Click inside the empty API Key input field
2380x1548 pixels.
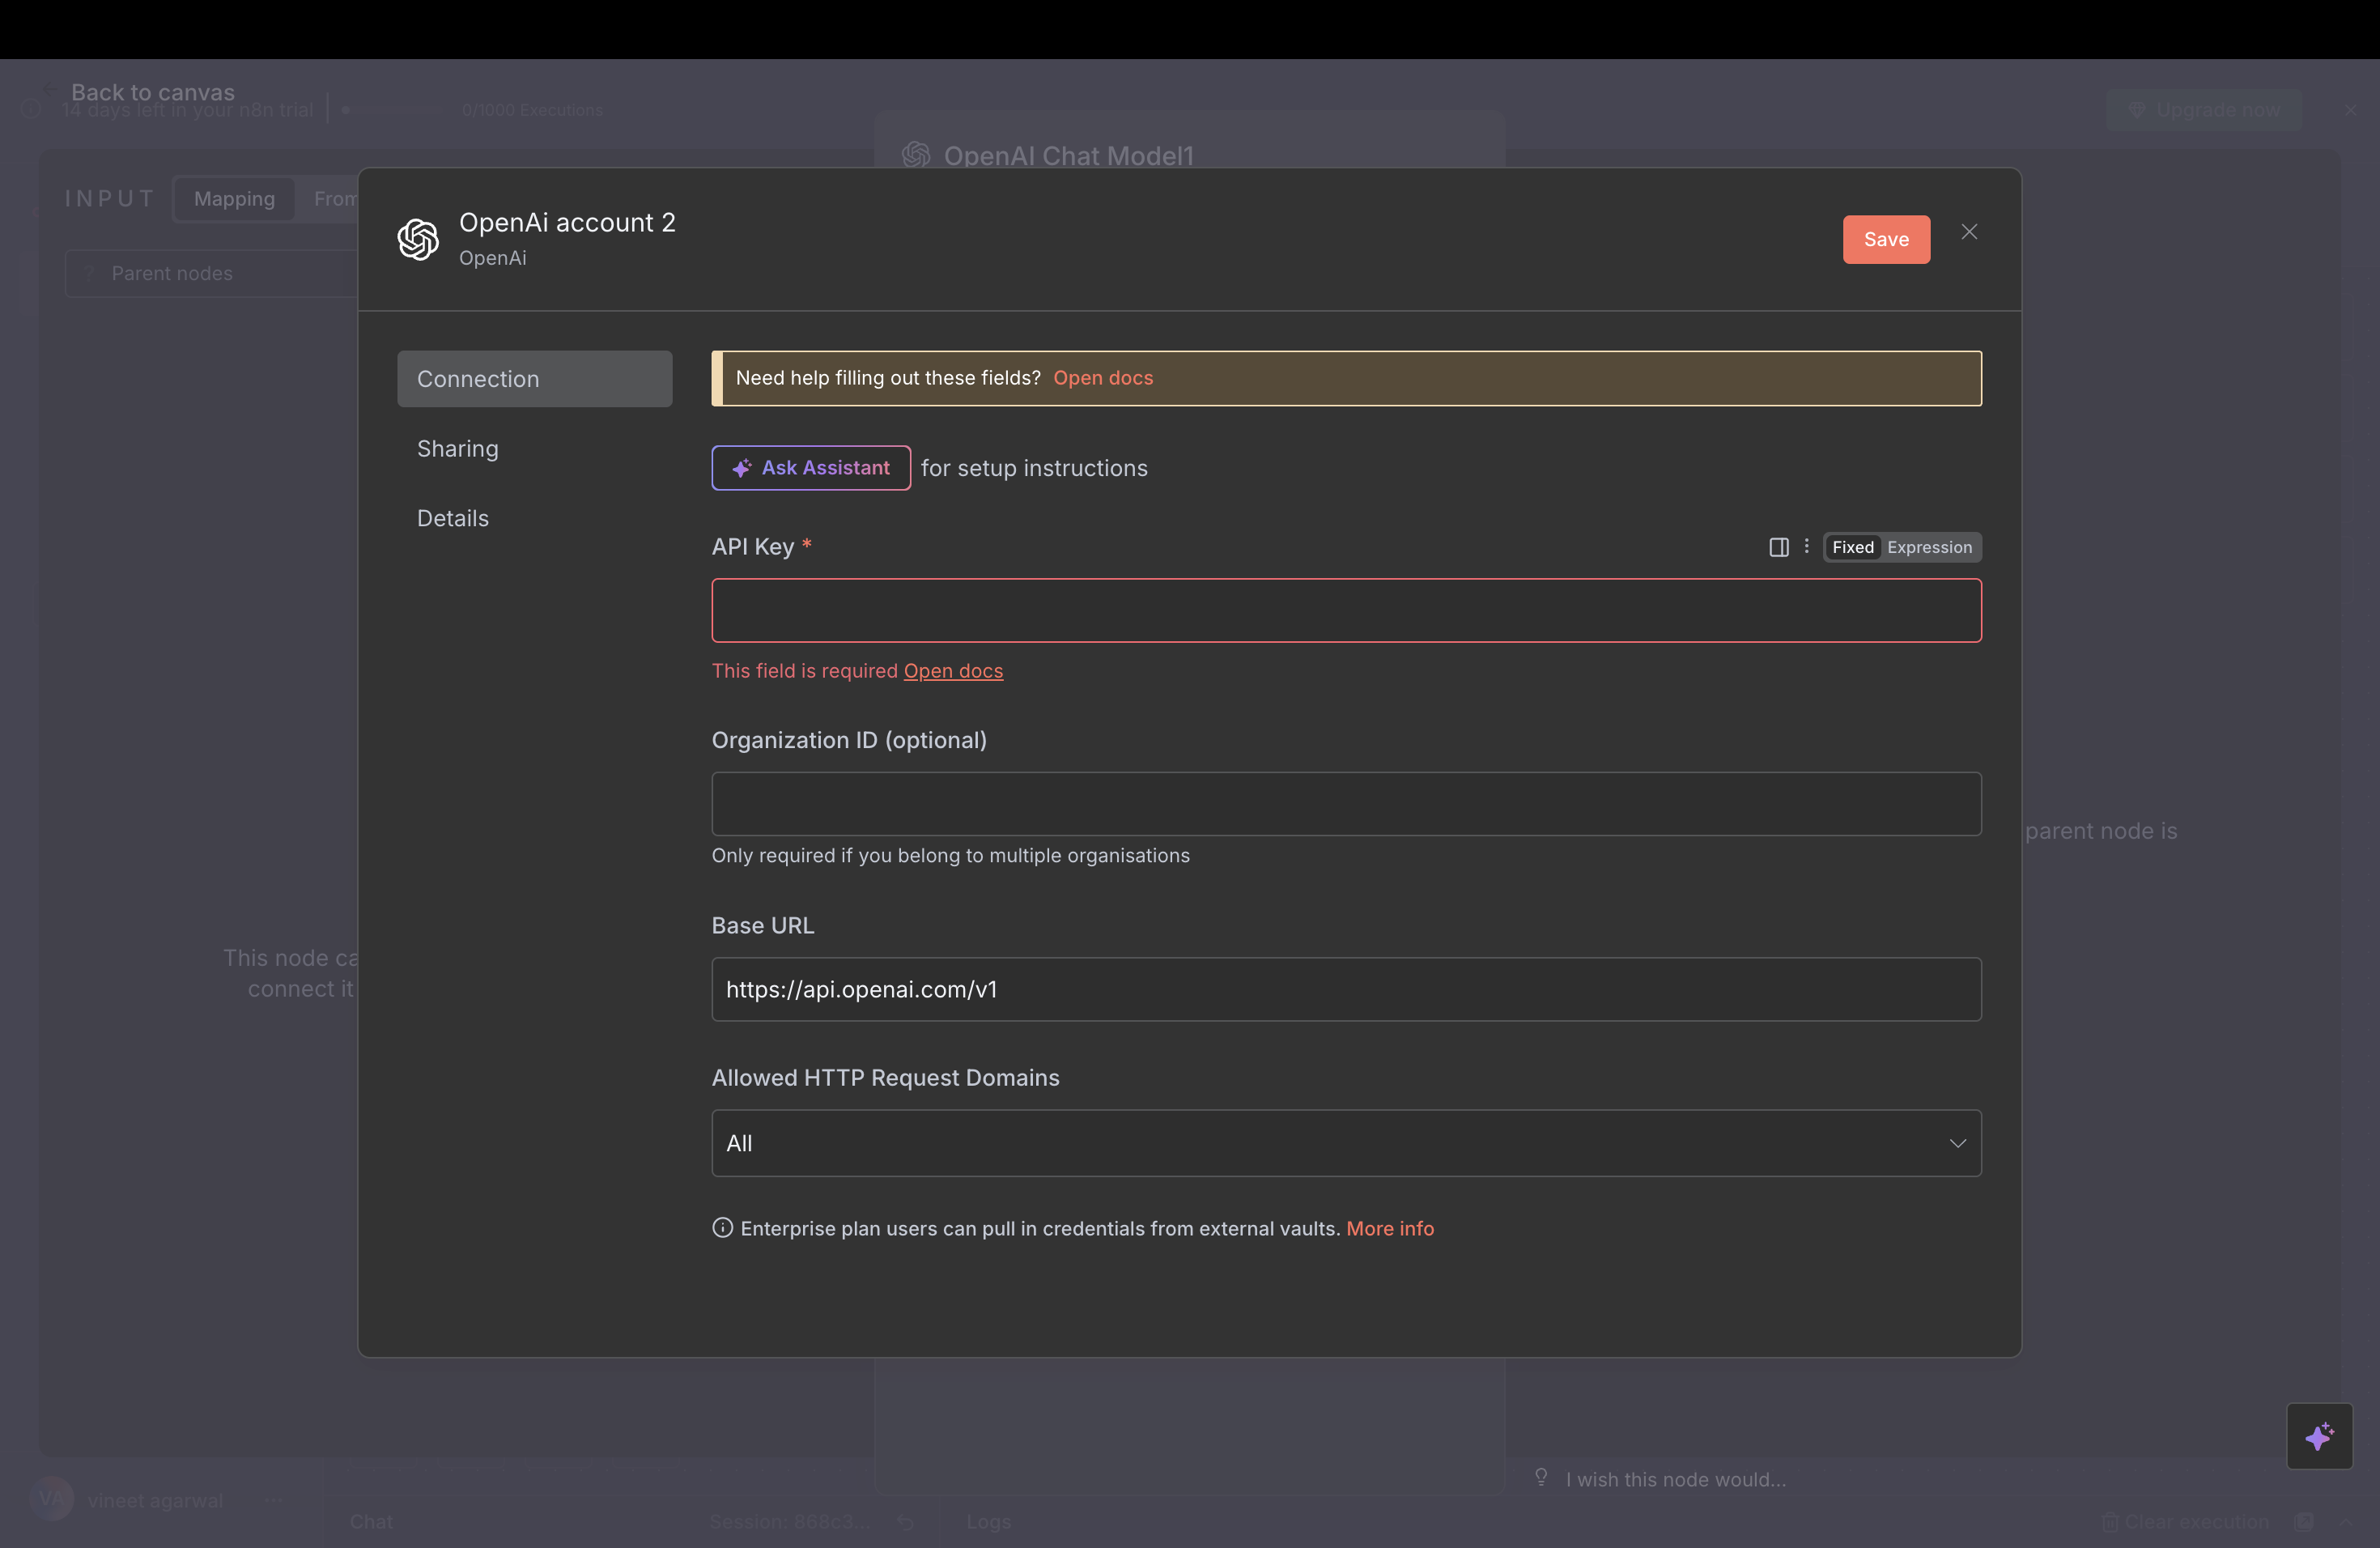(x=1345, y=611)
